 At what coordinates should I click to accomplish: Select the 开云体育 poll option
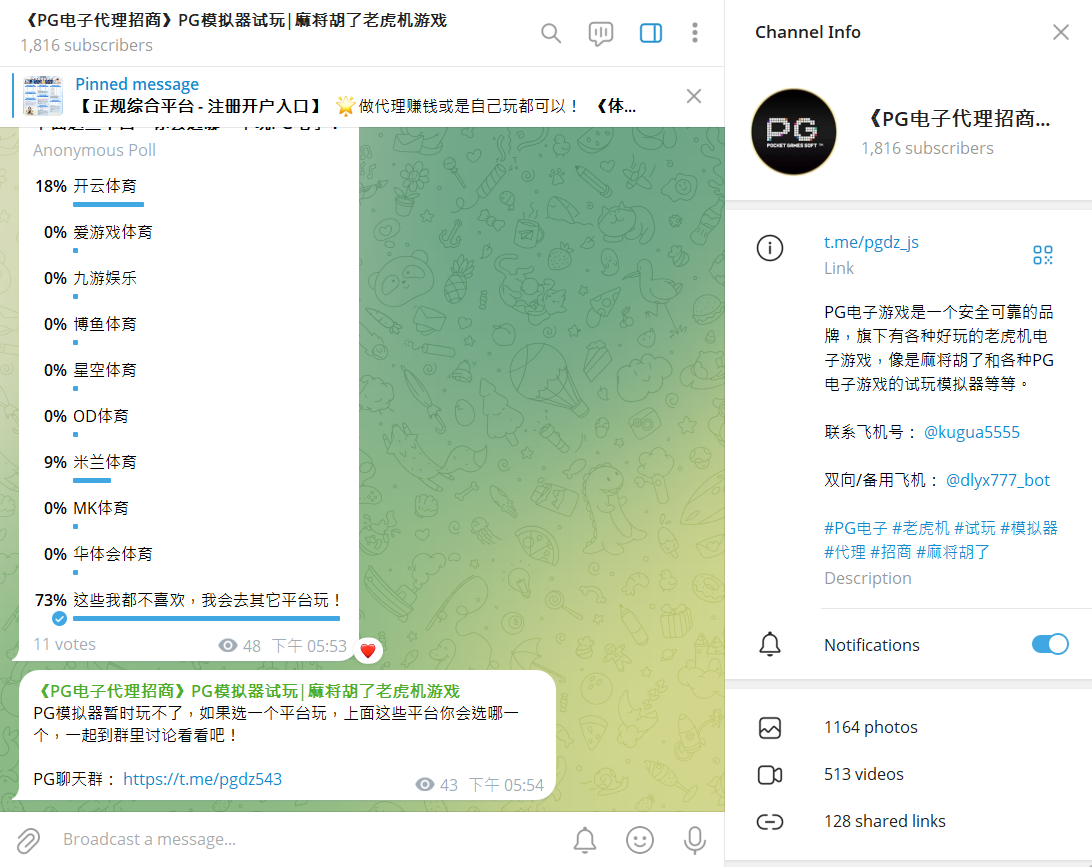[189, 191]
